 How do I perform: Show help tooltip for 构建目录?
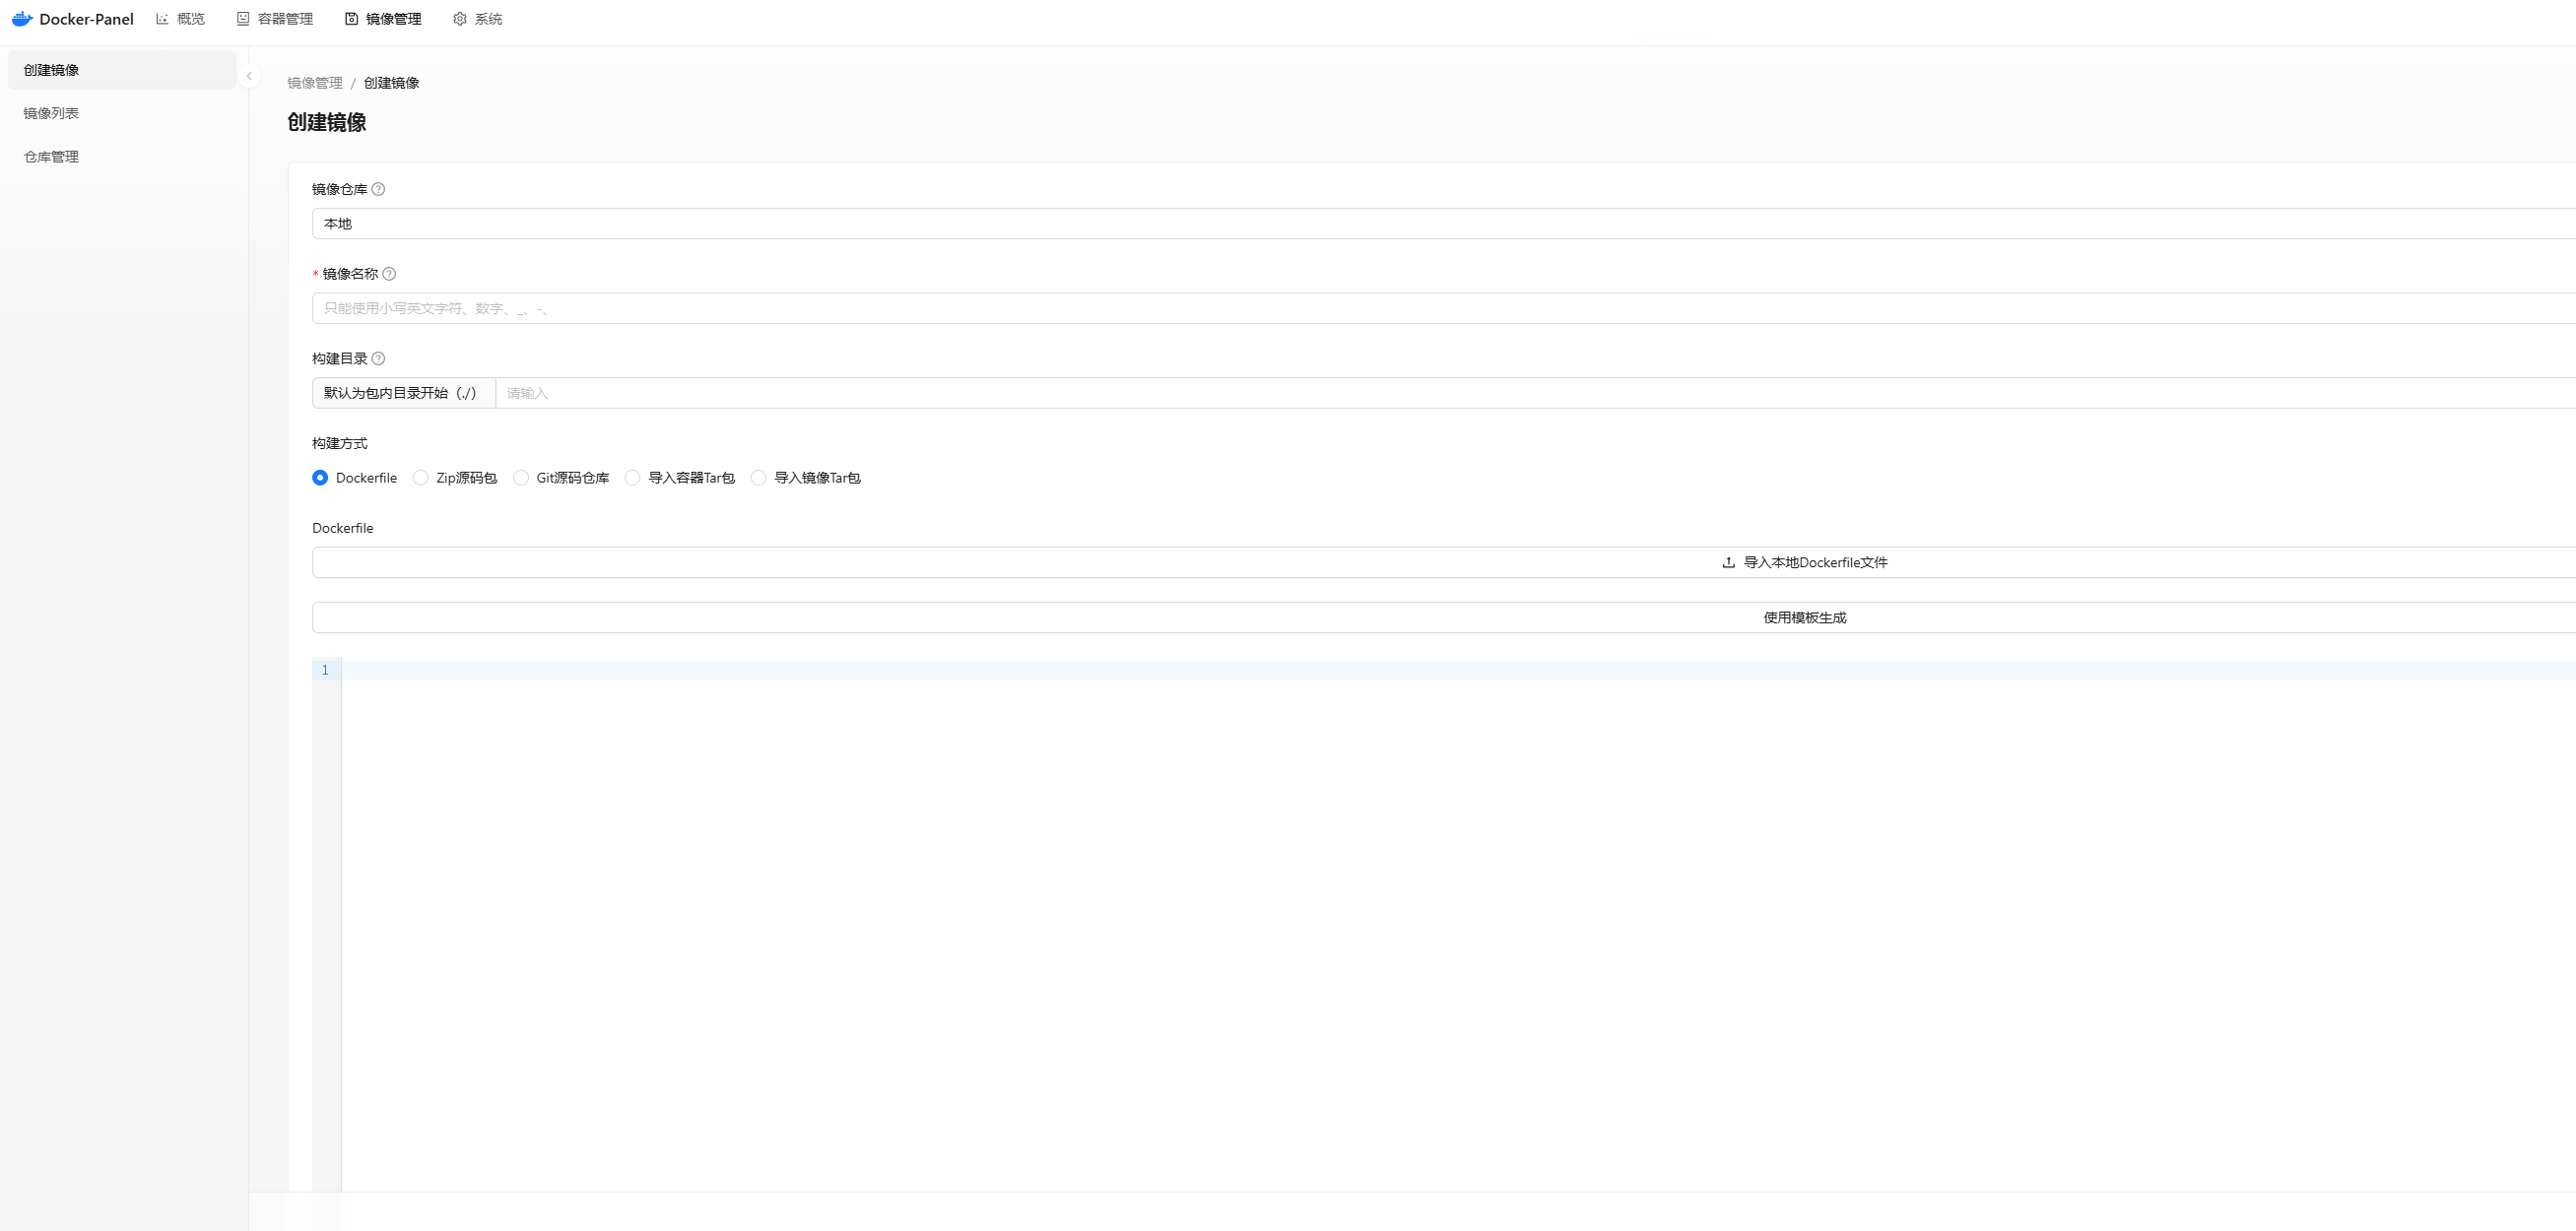[x=378, y=359]
